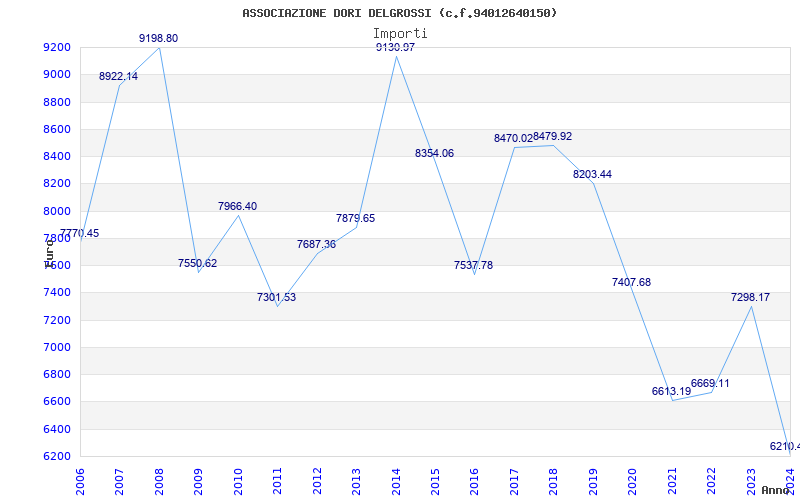Viewport: 800px width, 500px height.
Task: Click y-axis value 7200
Action: [x=57, y=320]
